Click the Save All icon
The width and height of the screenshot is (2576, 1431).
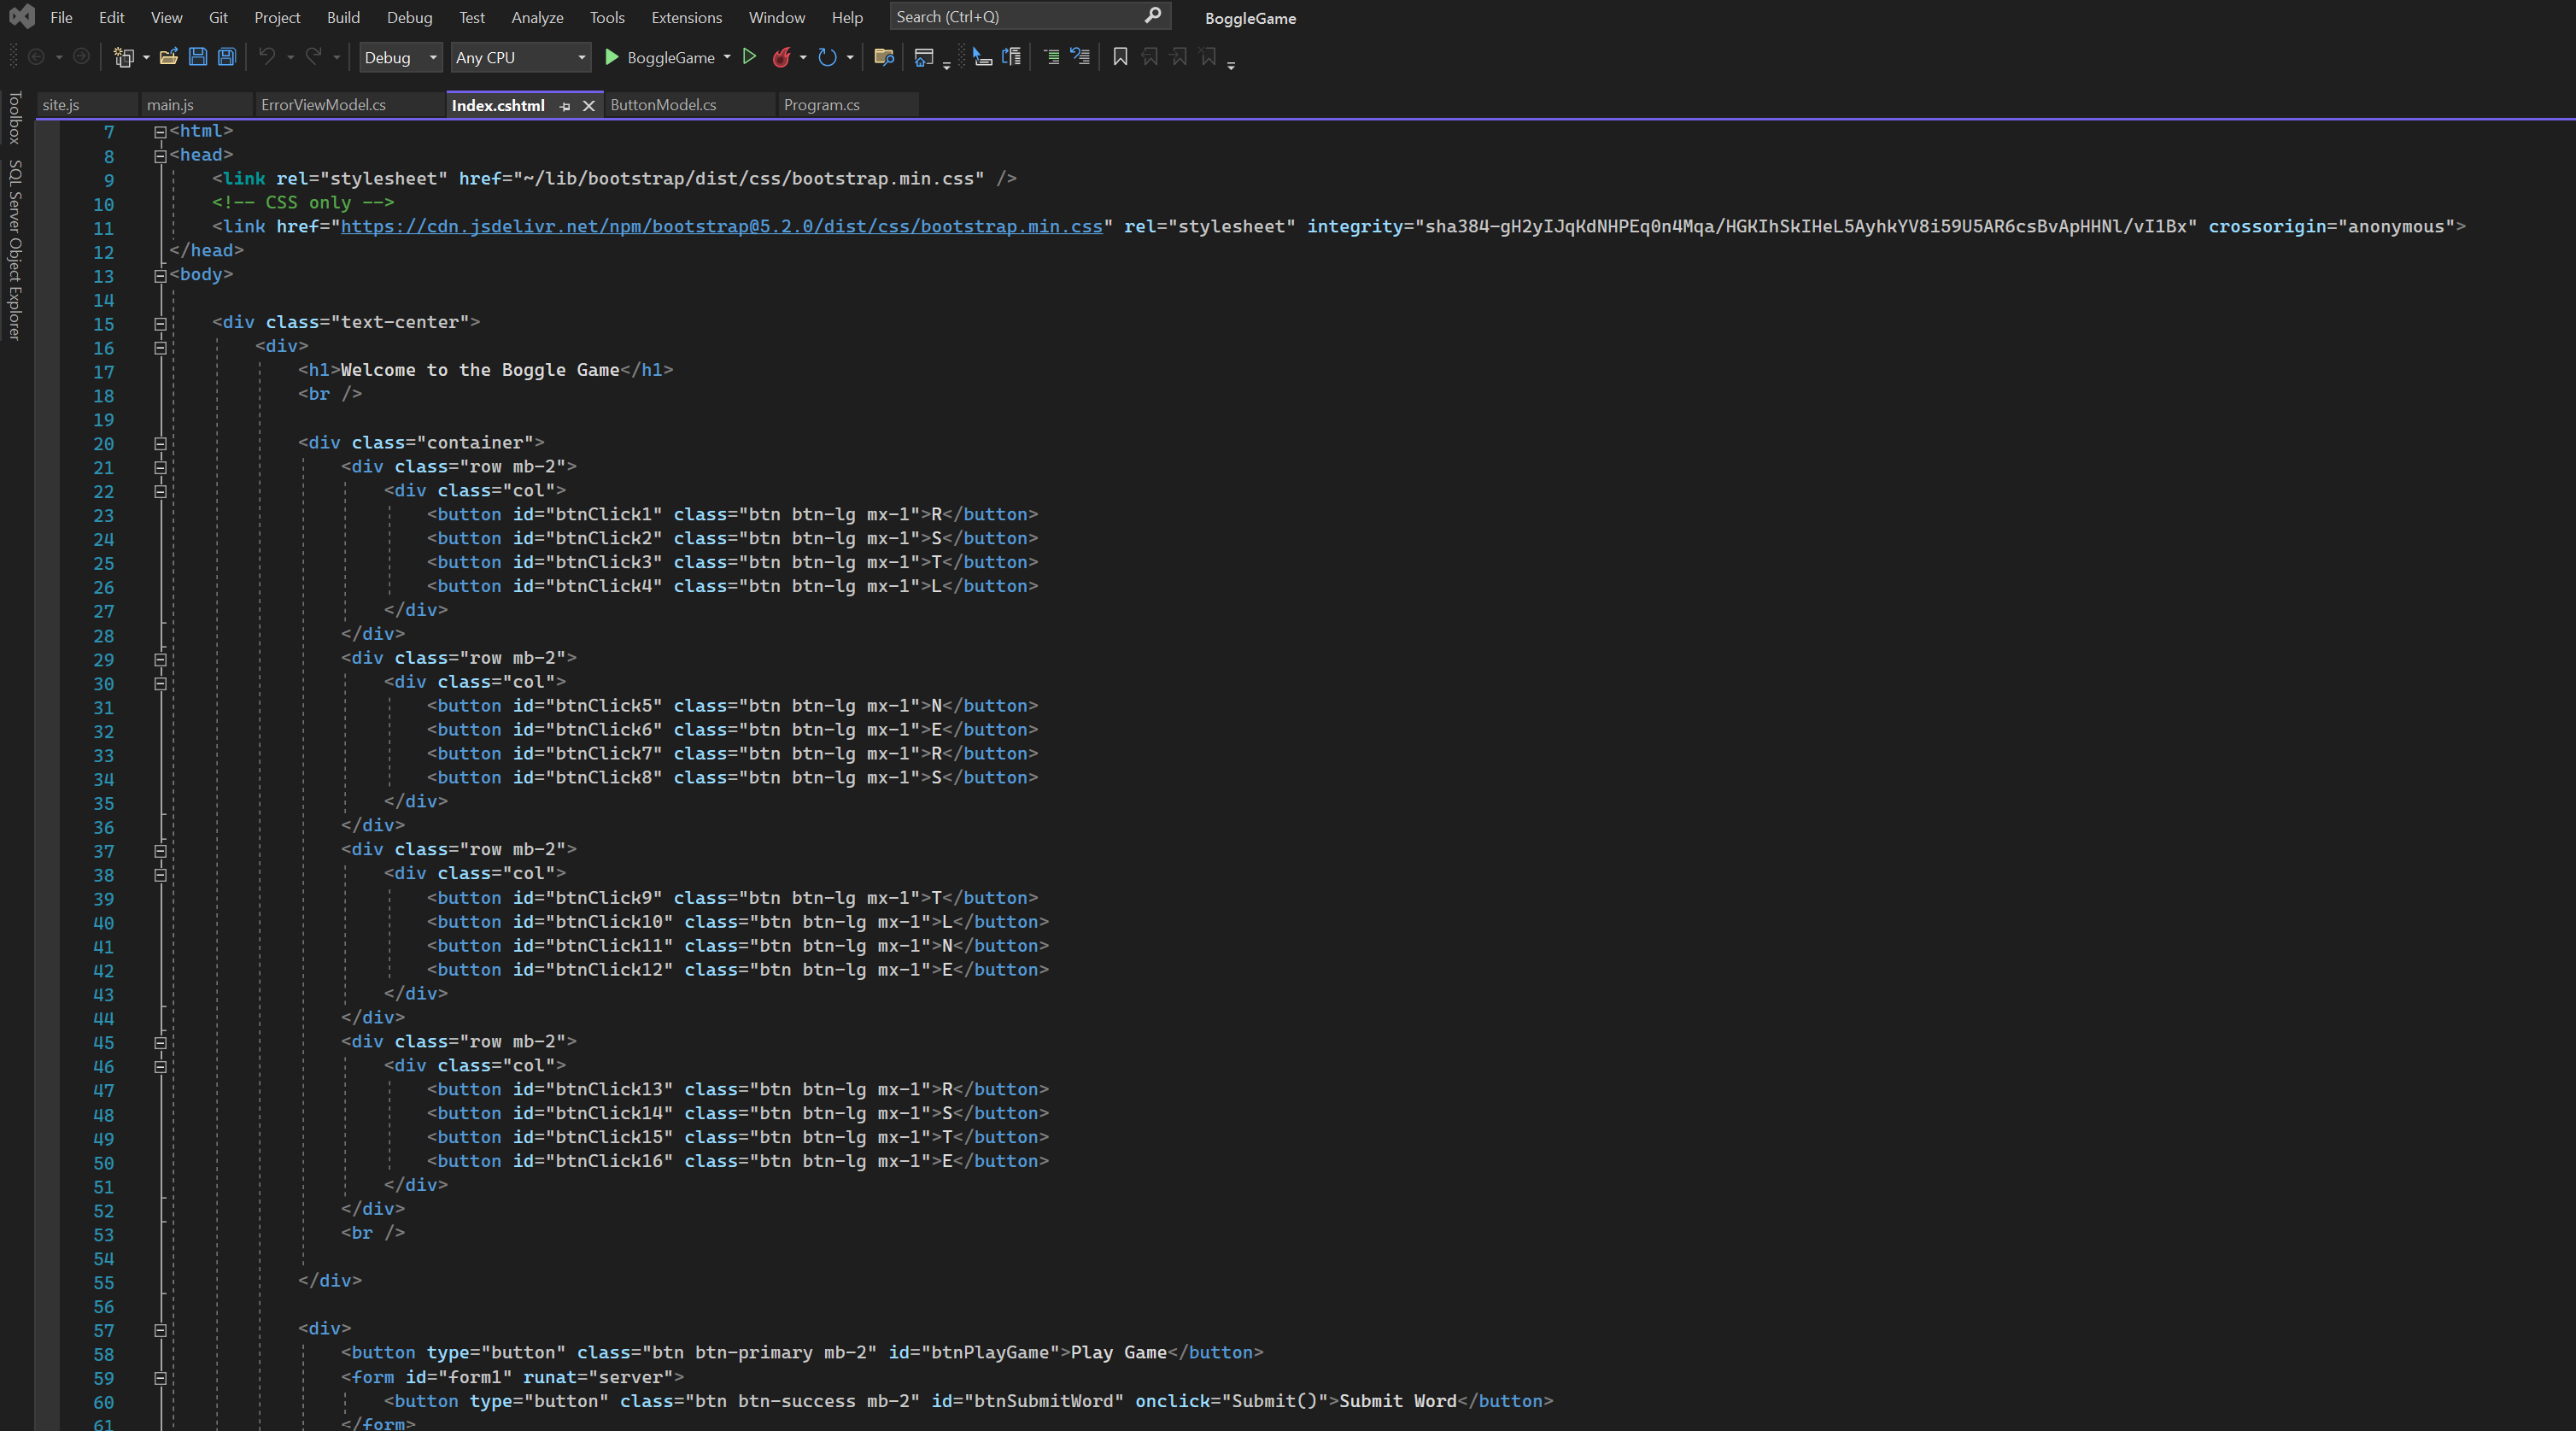coord(227,57)
